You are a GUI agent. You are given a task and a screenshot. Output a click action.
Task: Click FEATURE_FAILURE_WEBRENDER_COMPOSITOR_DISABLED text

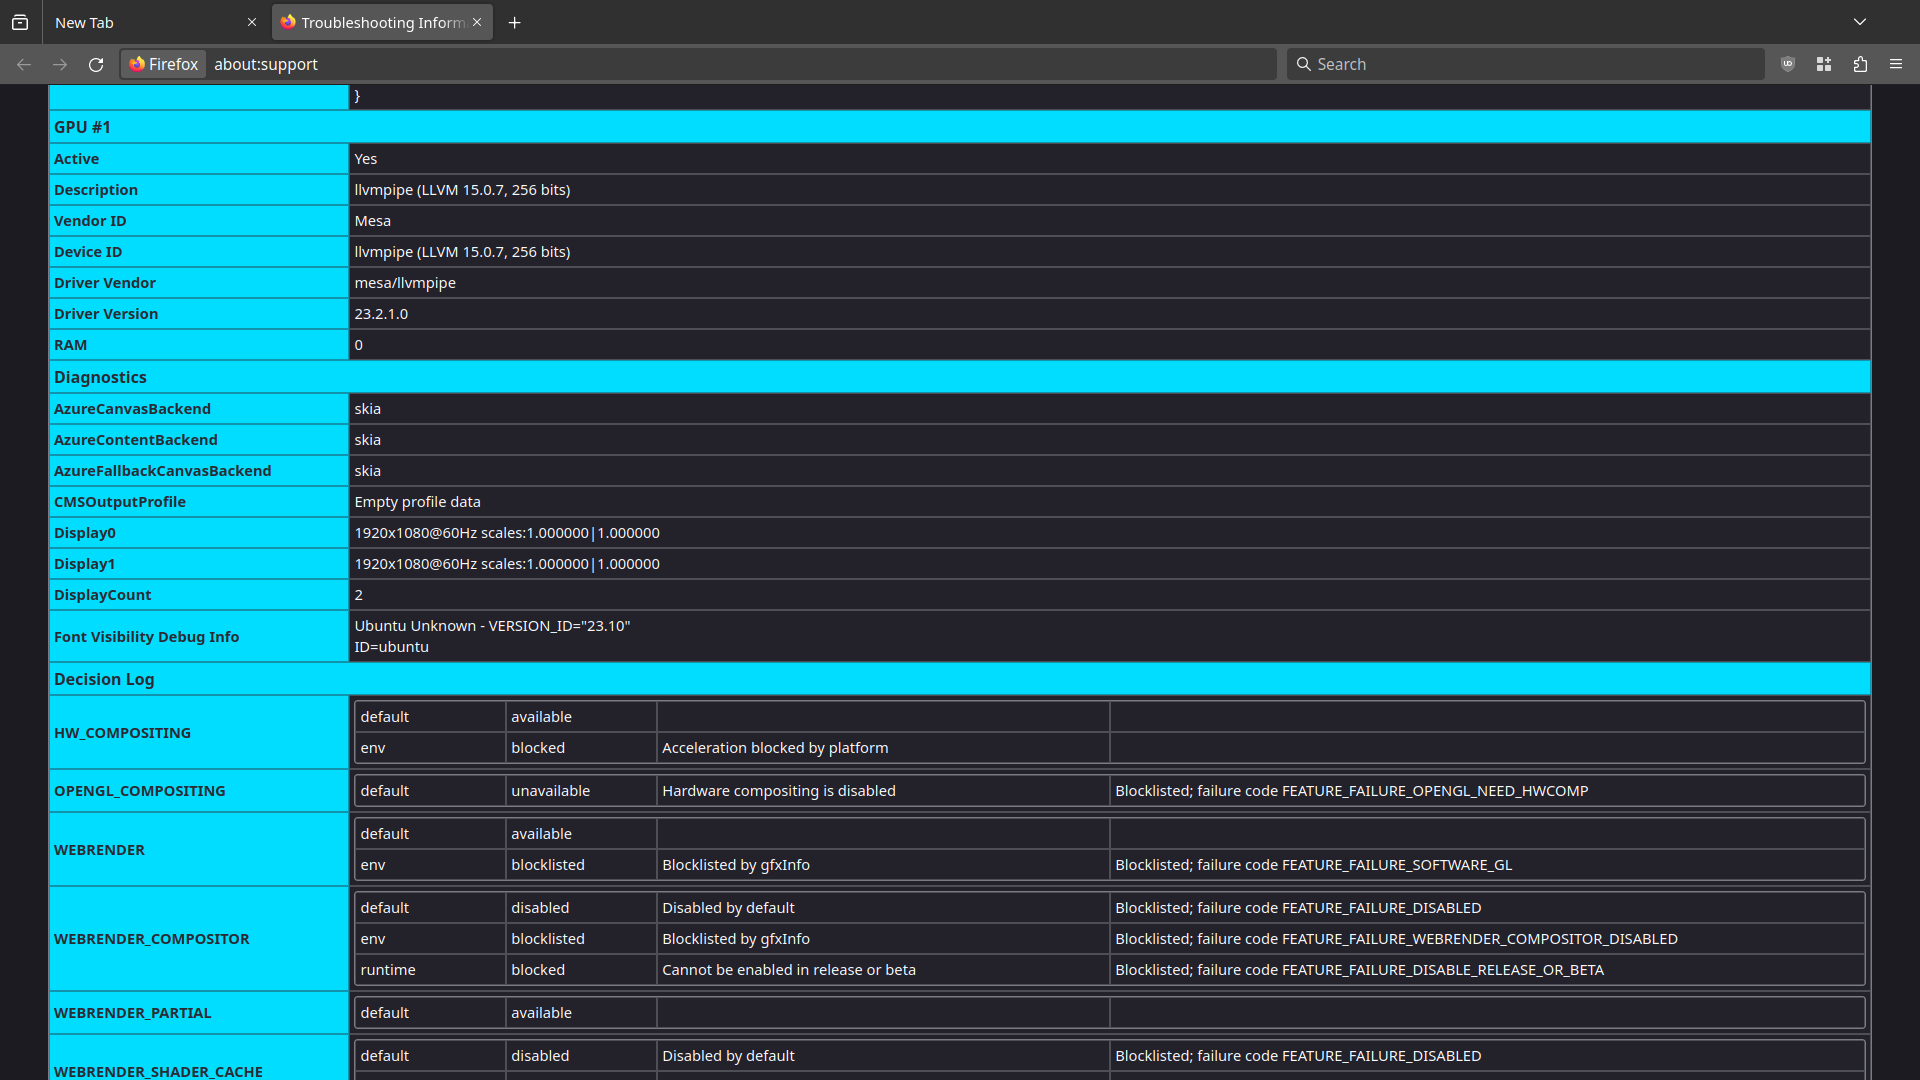click(1480, 939)
